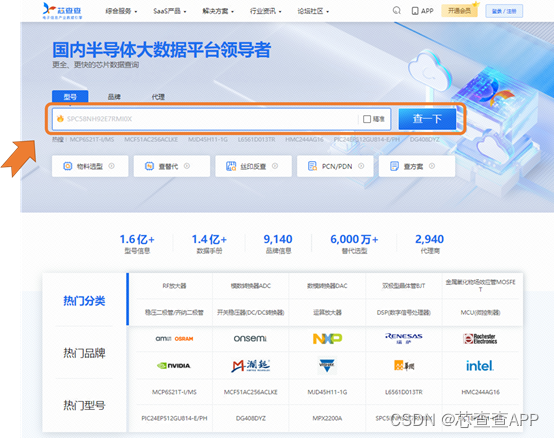Open hot model MPX2200A in table
This screenshot has width=554, height=438.
[327, 418]
